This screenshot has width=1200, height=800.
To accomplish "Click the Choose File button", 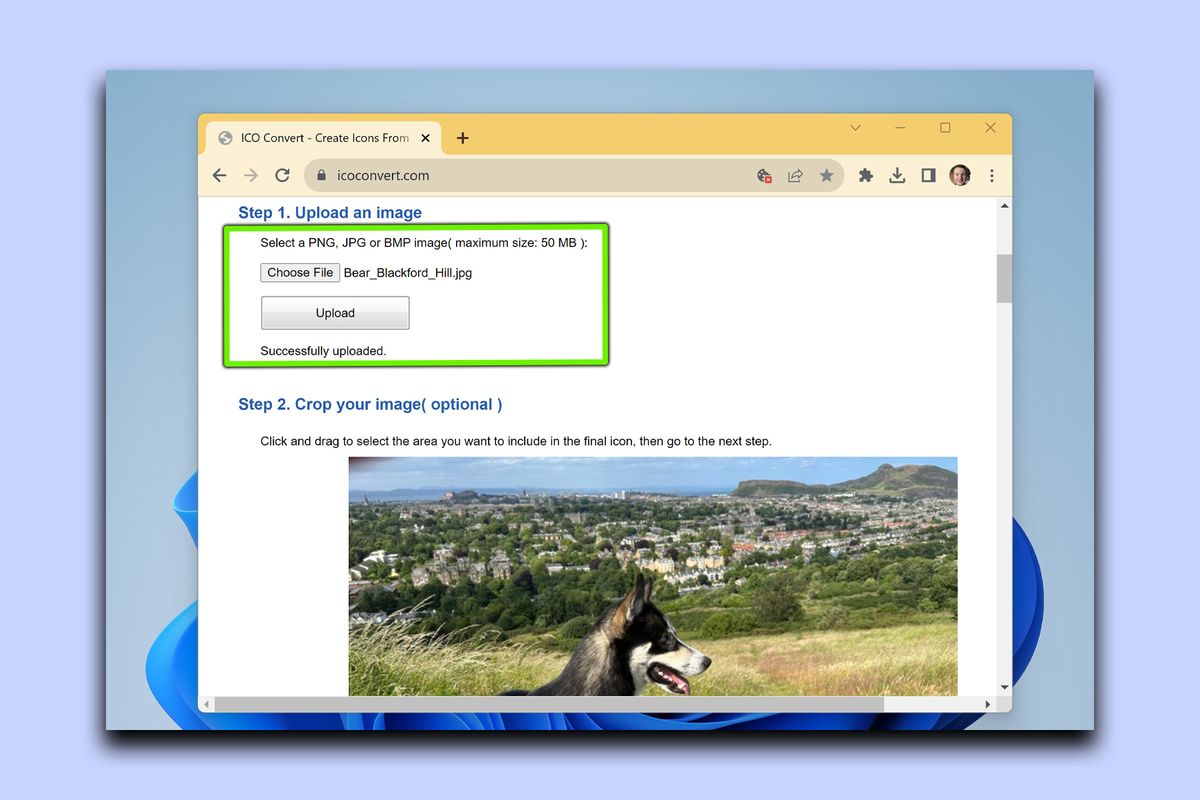I will click(300, 272).
